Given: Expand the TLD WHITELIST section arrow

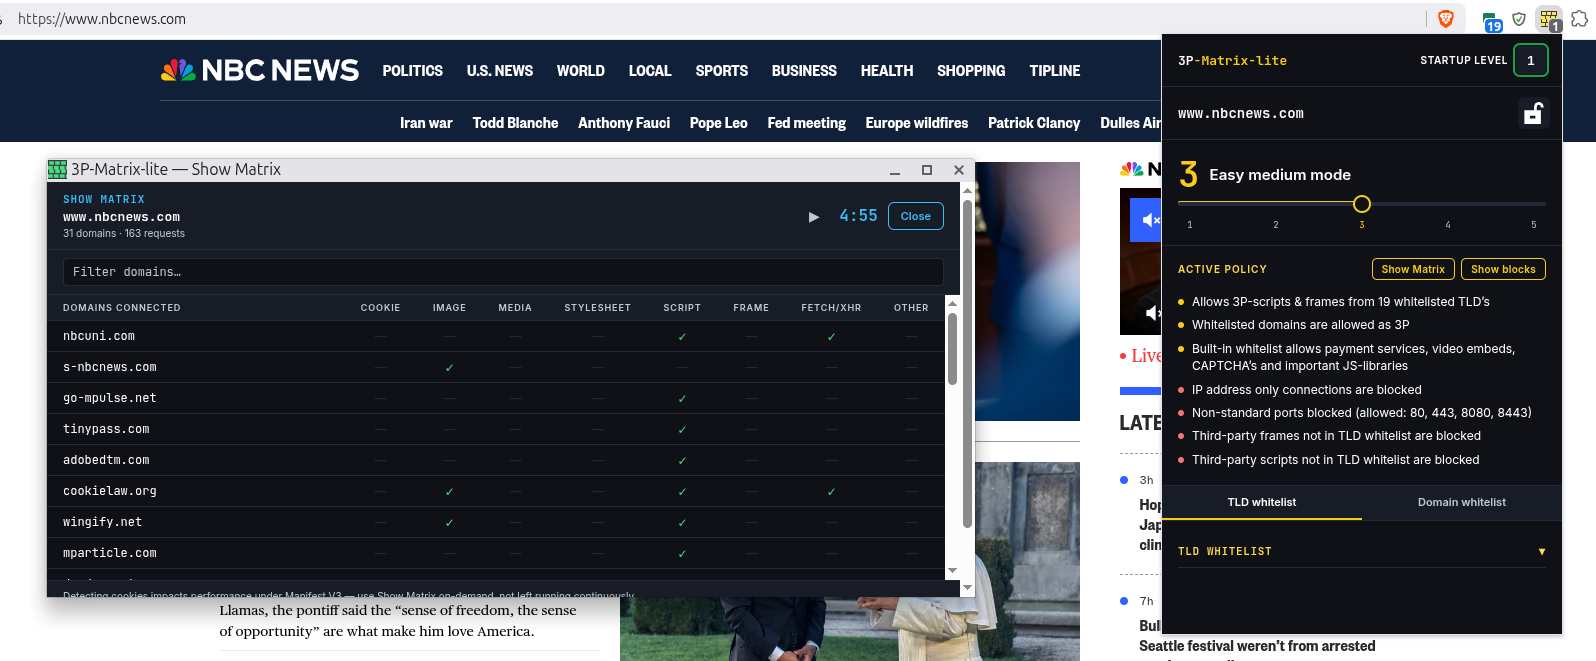Looking at the screenshot, I should (x=1542, y=552).
